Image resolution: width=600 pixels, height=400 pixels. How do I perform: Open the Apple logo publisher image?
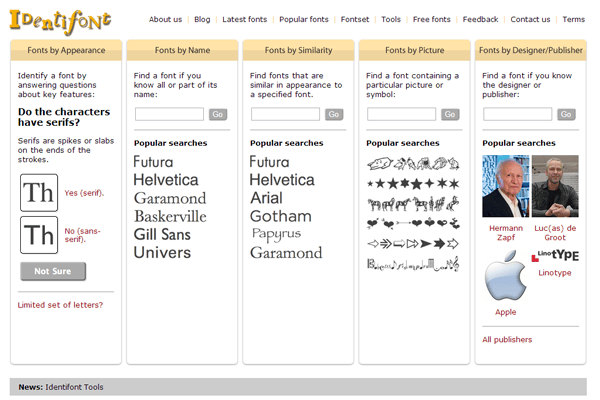[x=505, y=276]
